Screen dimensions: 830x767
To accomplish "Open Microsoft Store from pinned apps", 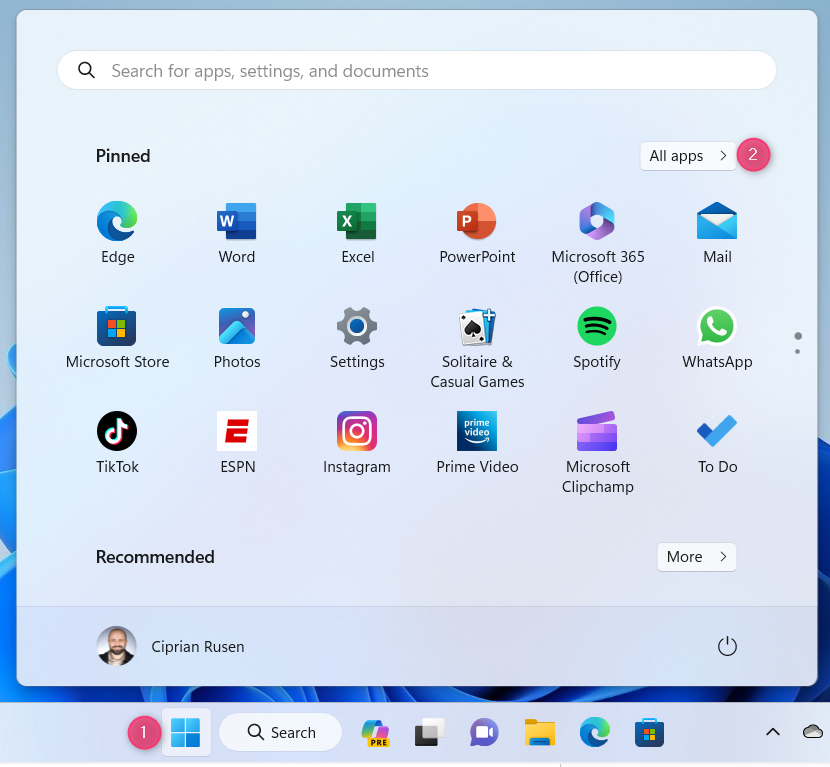I will click(117, 338).
